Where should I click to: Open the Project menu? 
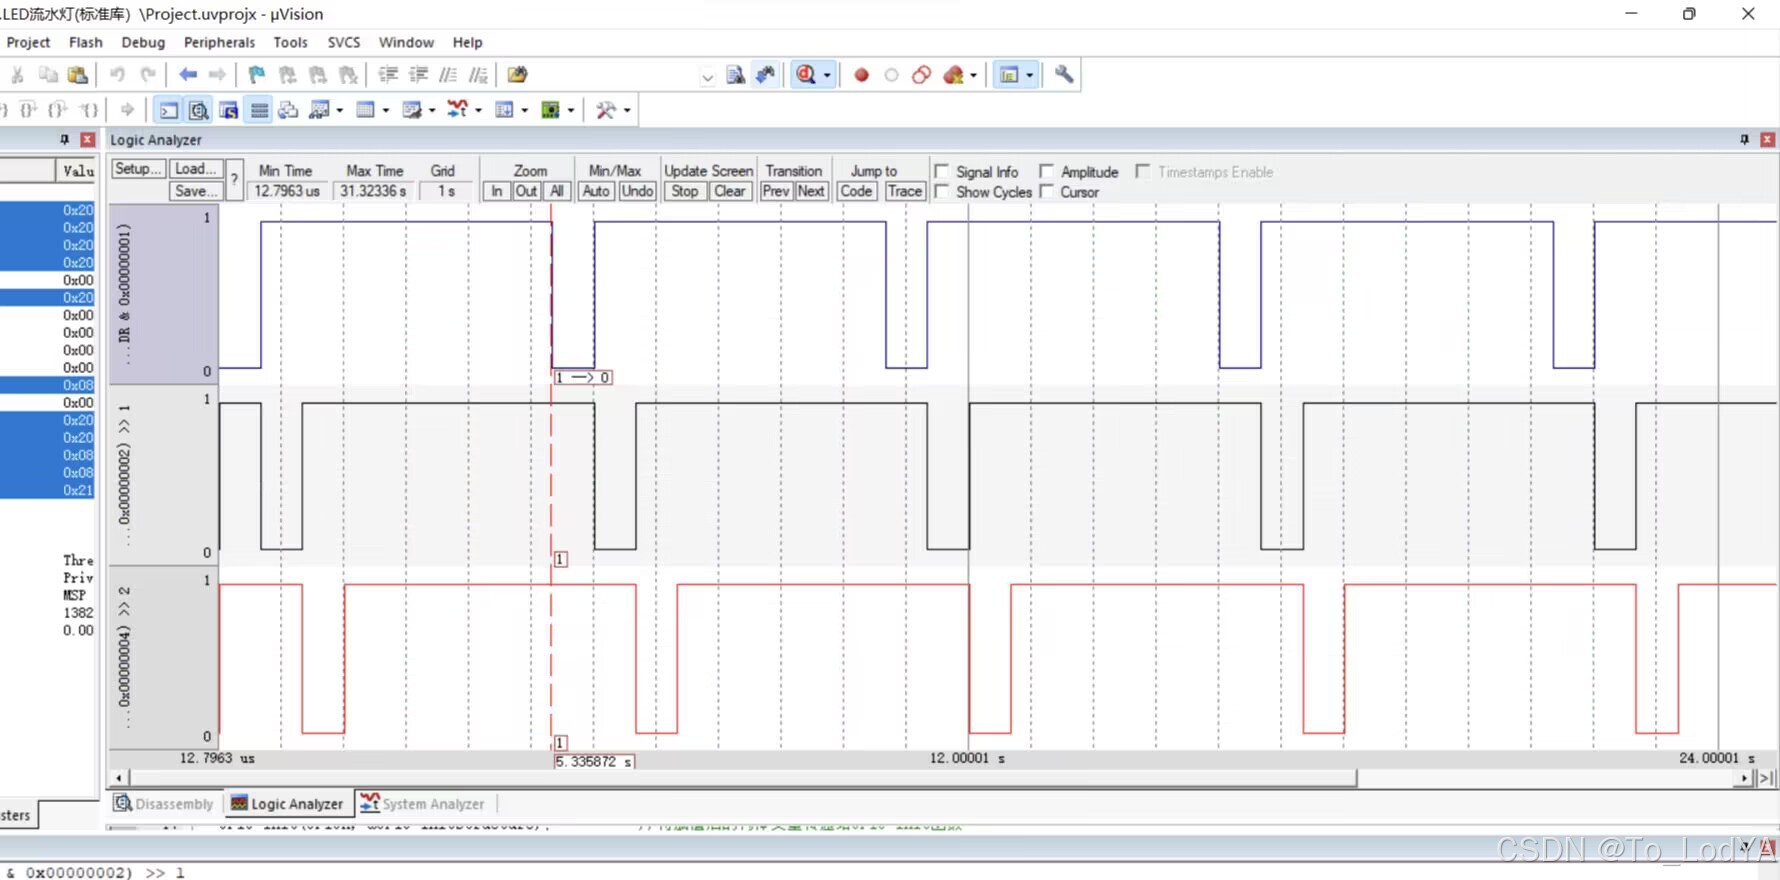(28, 42)
